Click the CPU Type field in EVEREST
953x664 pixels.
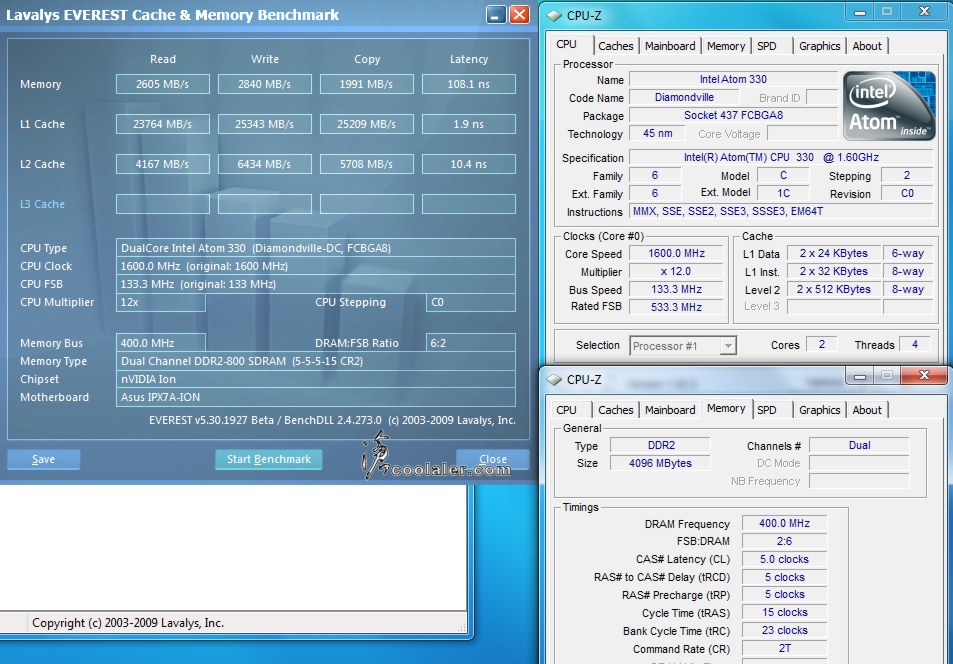(x=315, y=248)
